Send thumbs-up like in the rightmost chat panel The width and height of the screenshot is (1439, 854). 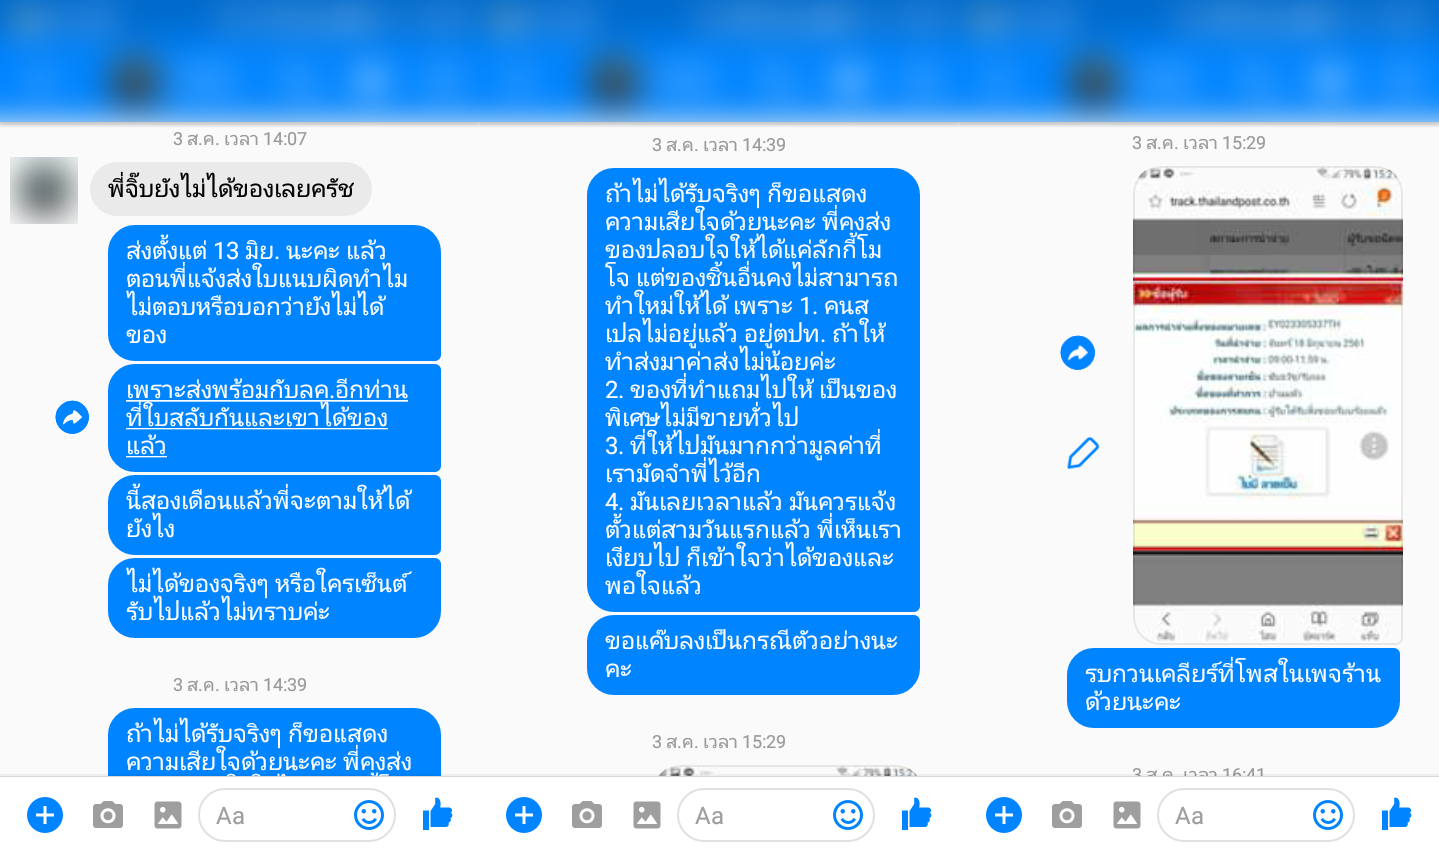(x=1396, y=815)
